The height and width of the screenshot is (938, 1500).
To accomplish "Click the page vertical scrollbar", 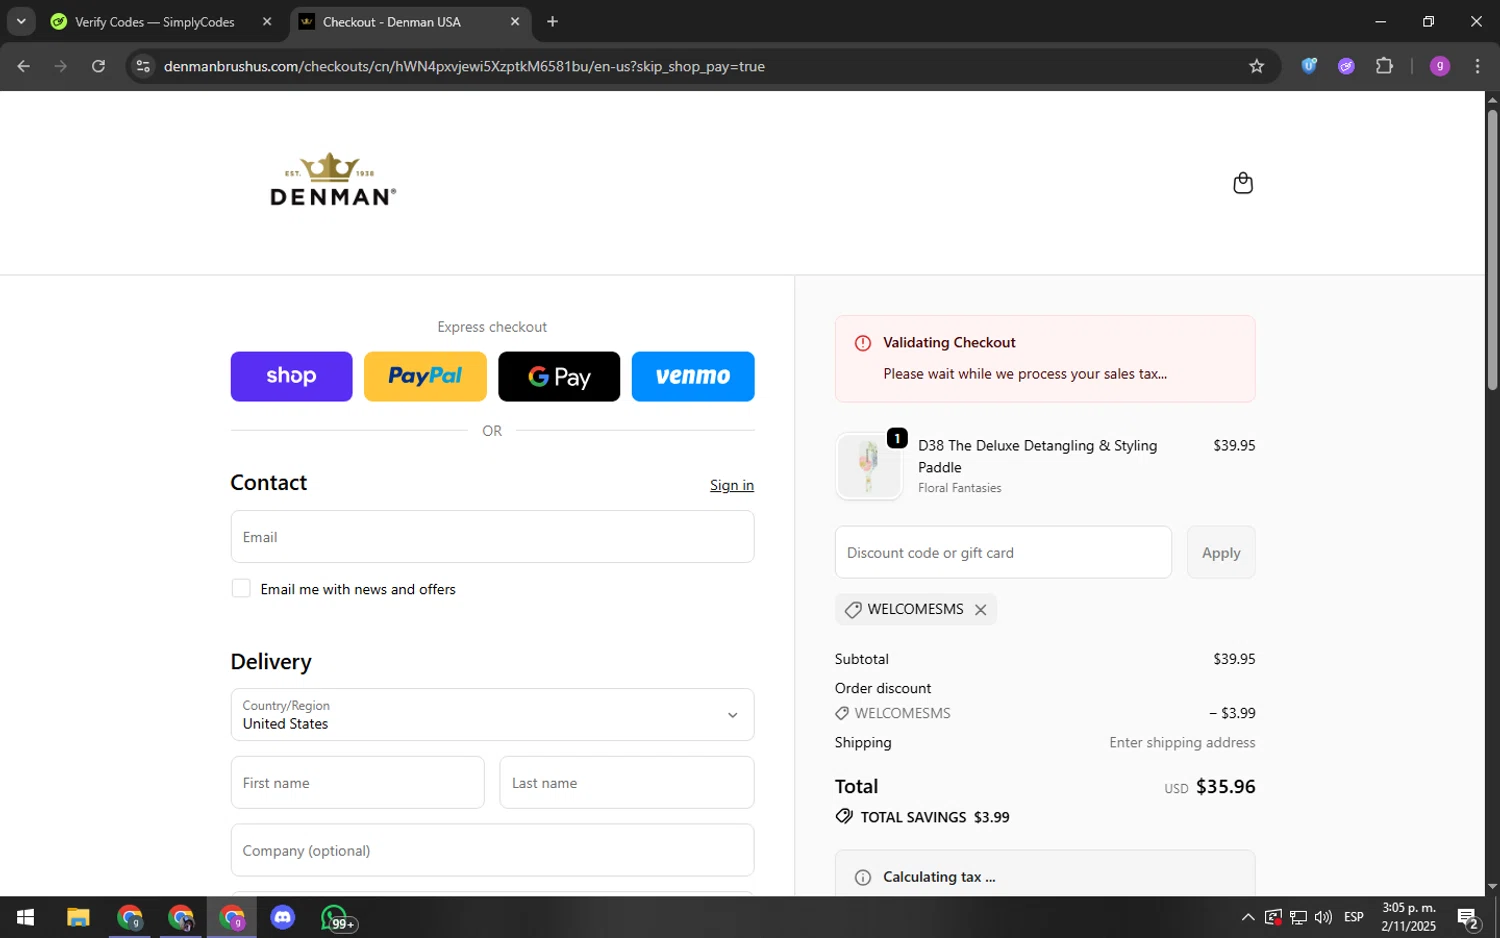I will pos(1492,250).
